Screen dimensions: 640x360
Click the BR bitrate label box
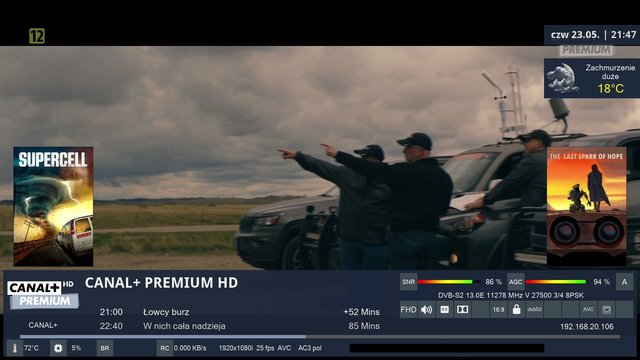click(x=105, y=348)
